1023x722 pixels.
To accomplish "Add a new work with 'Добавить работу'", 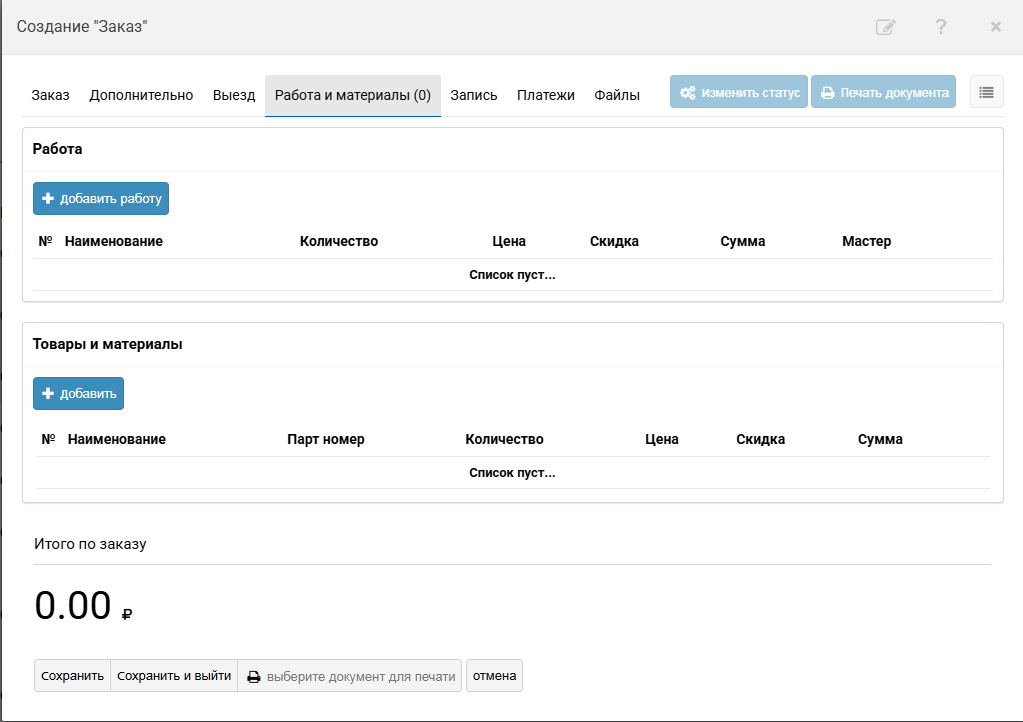I will [x=101, y=199].
